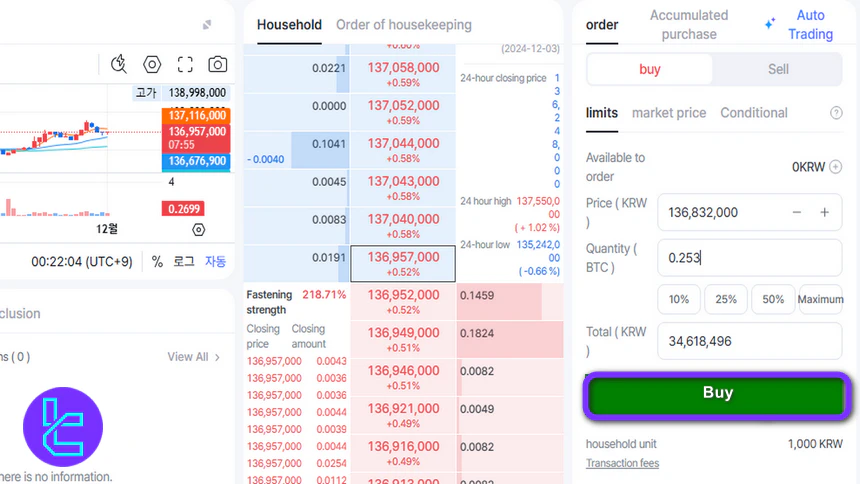Toggle 로그 log scale
Viewport: 860px width, 484px height.
[184, 261]
